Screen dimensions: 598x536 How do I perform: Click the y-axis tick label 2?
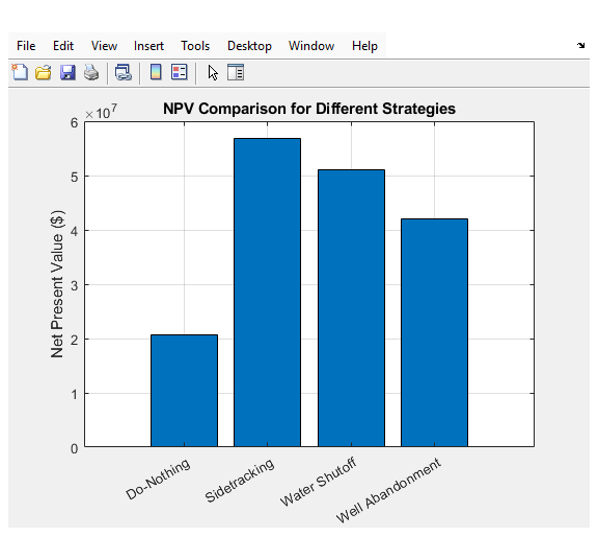(x=74, y=340)
